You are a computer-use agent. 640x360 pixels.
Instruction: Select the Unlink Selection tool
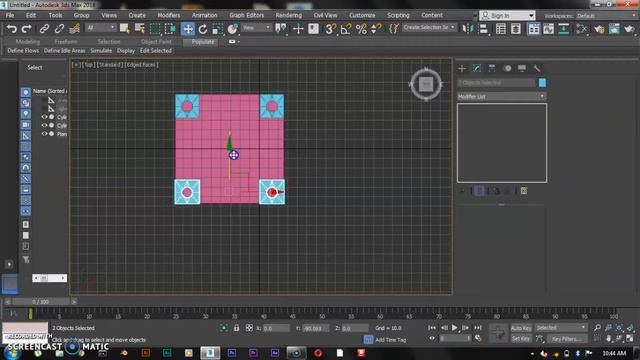(x=59, y=29)
